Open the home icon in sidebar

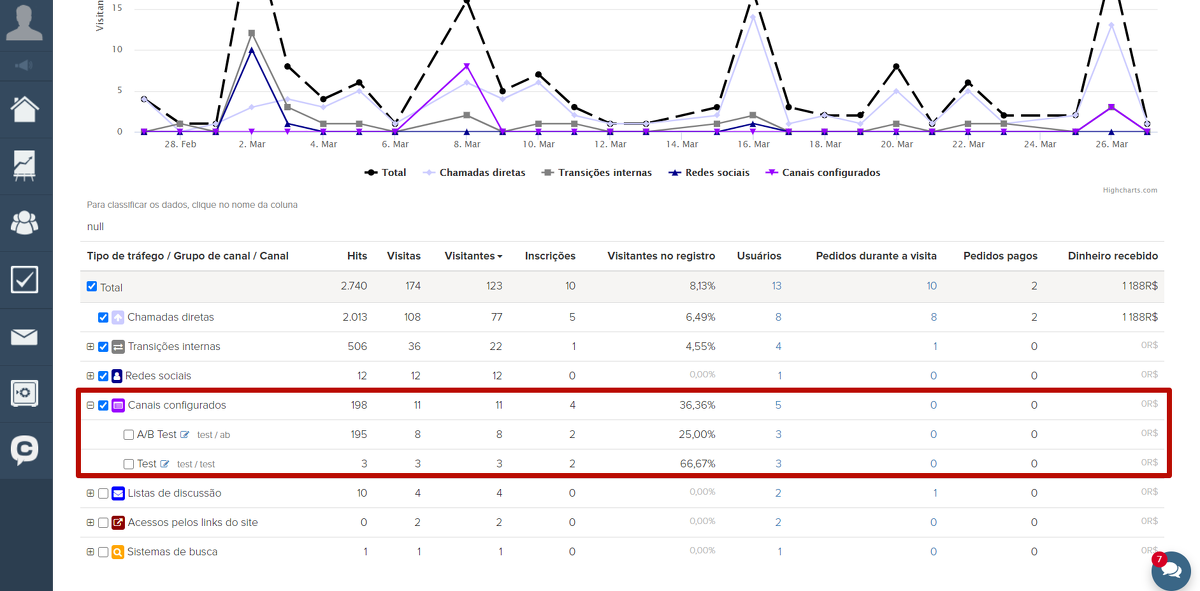[25, 108]
